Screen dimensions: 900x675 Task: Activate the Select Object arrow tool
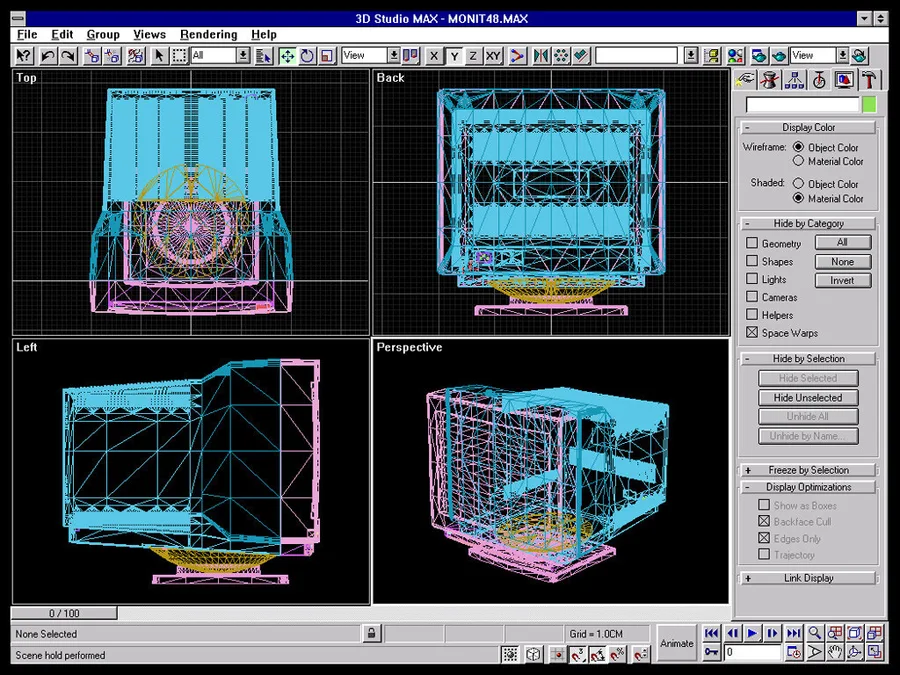pos(159,56)
